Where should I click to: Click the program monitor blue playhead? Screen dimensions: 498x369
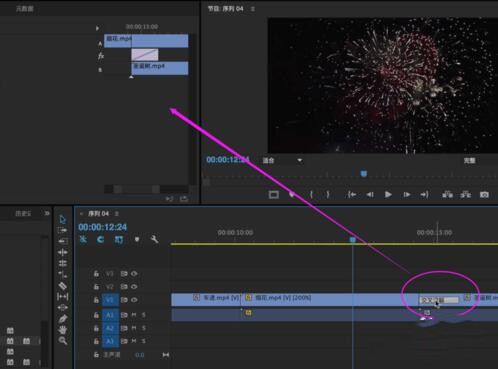pos(364,174)
